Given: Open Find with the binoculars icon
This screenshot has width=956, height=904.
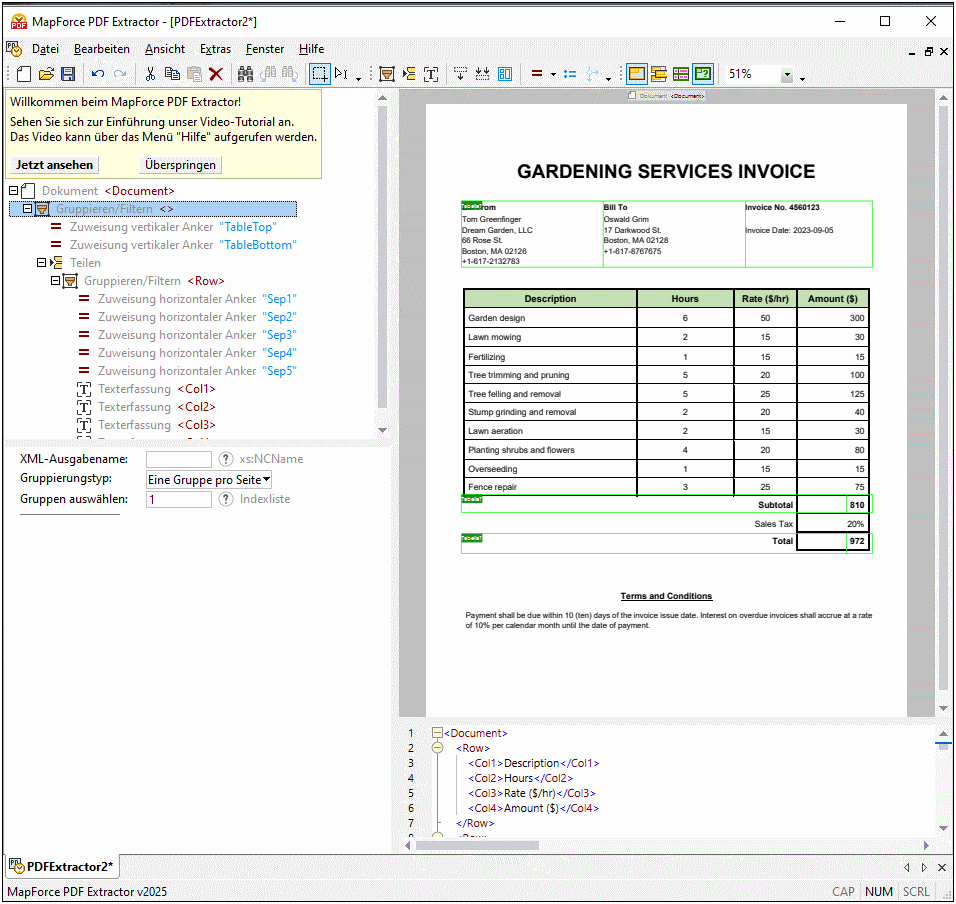Looking at the screenshot, I should 245,74.
